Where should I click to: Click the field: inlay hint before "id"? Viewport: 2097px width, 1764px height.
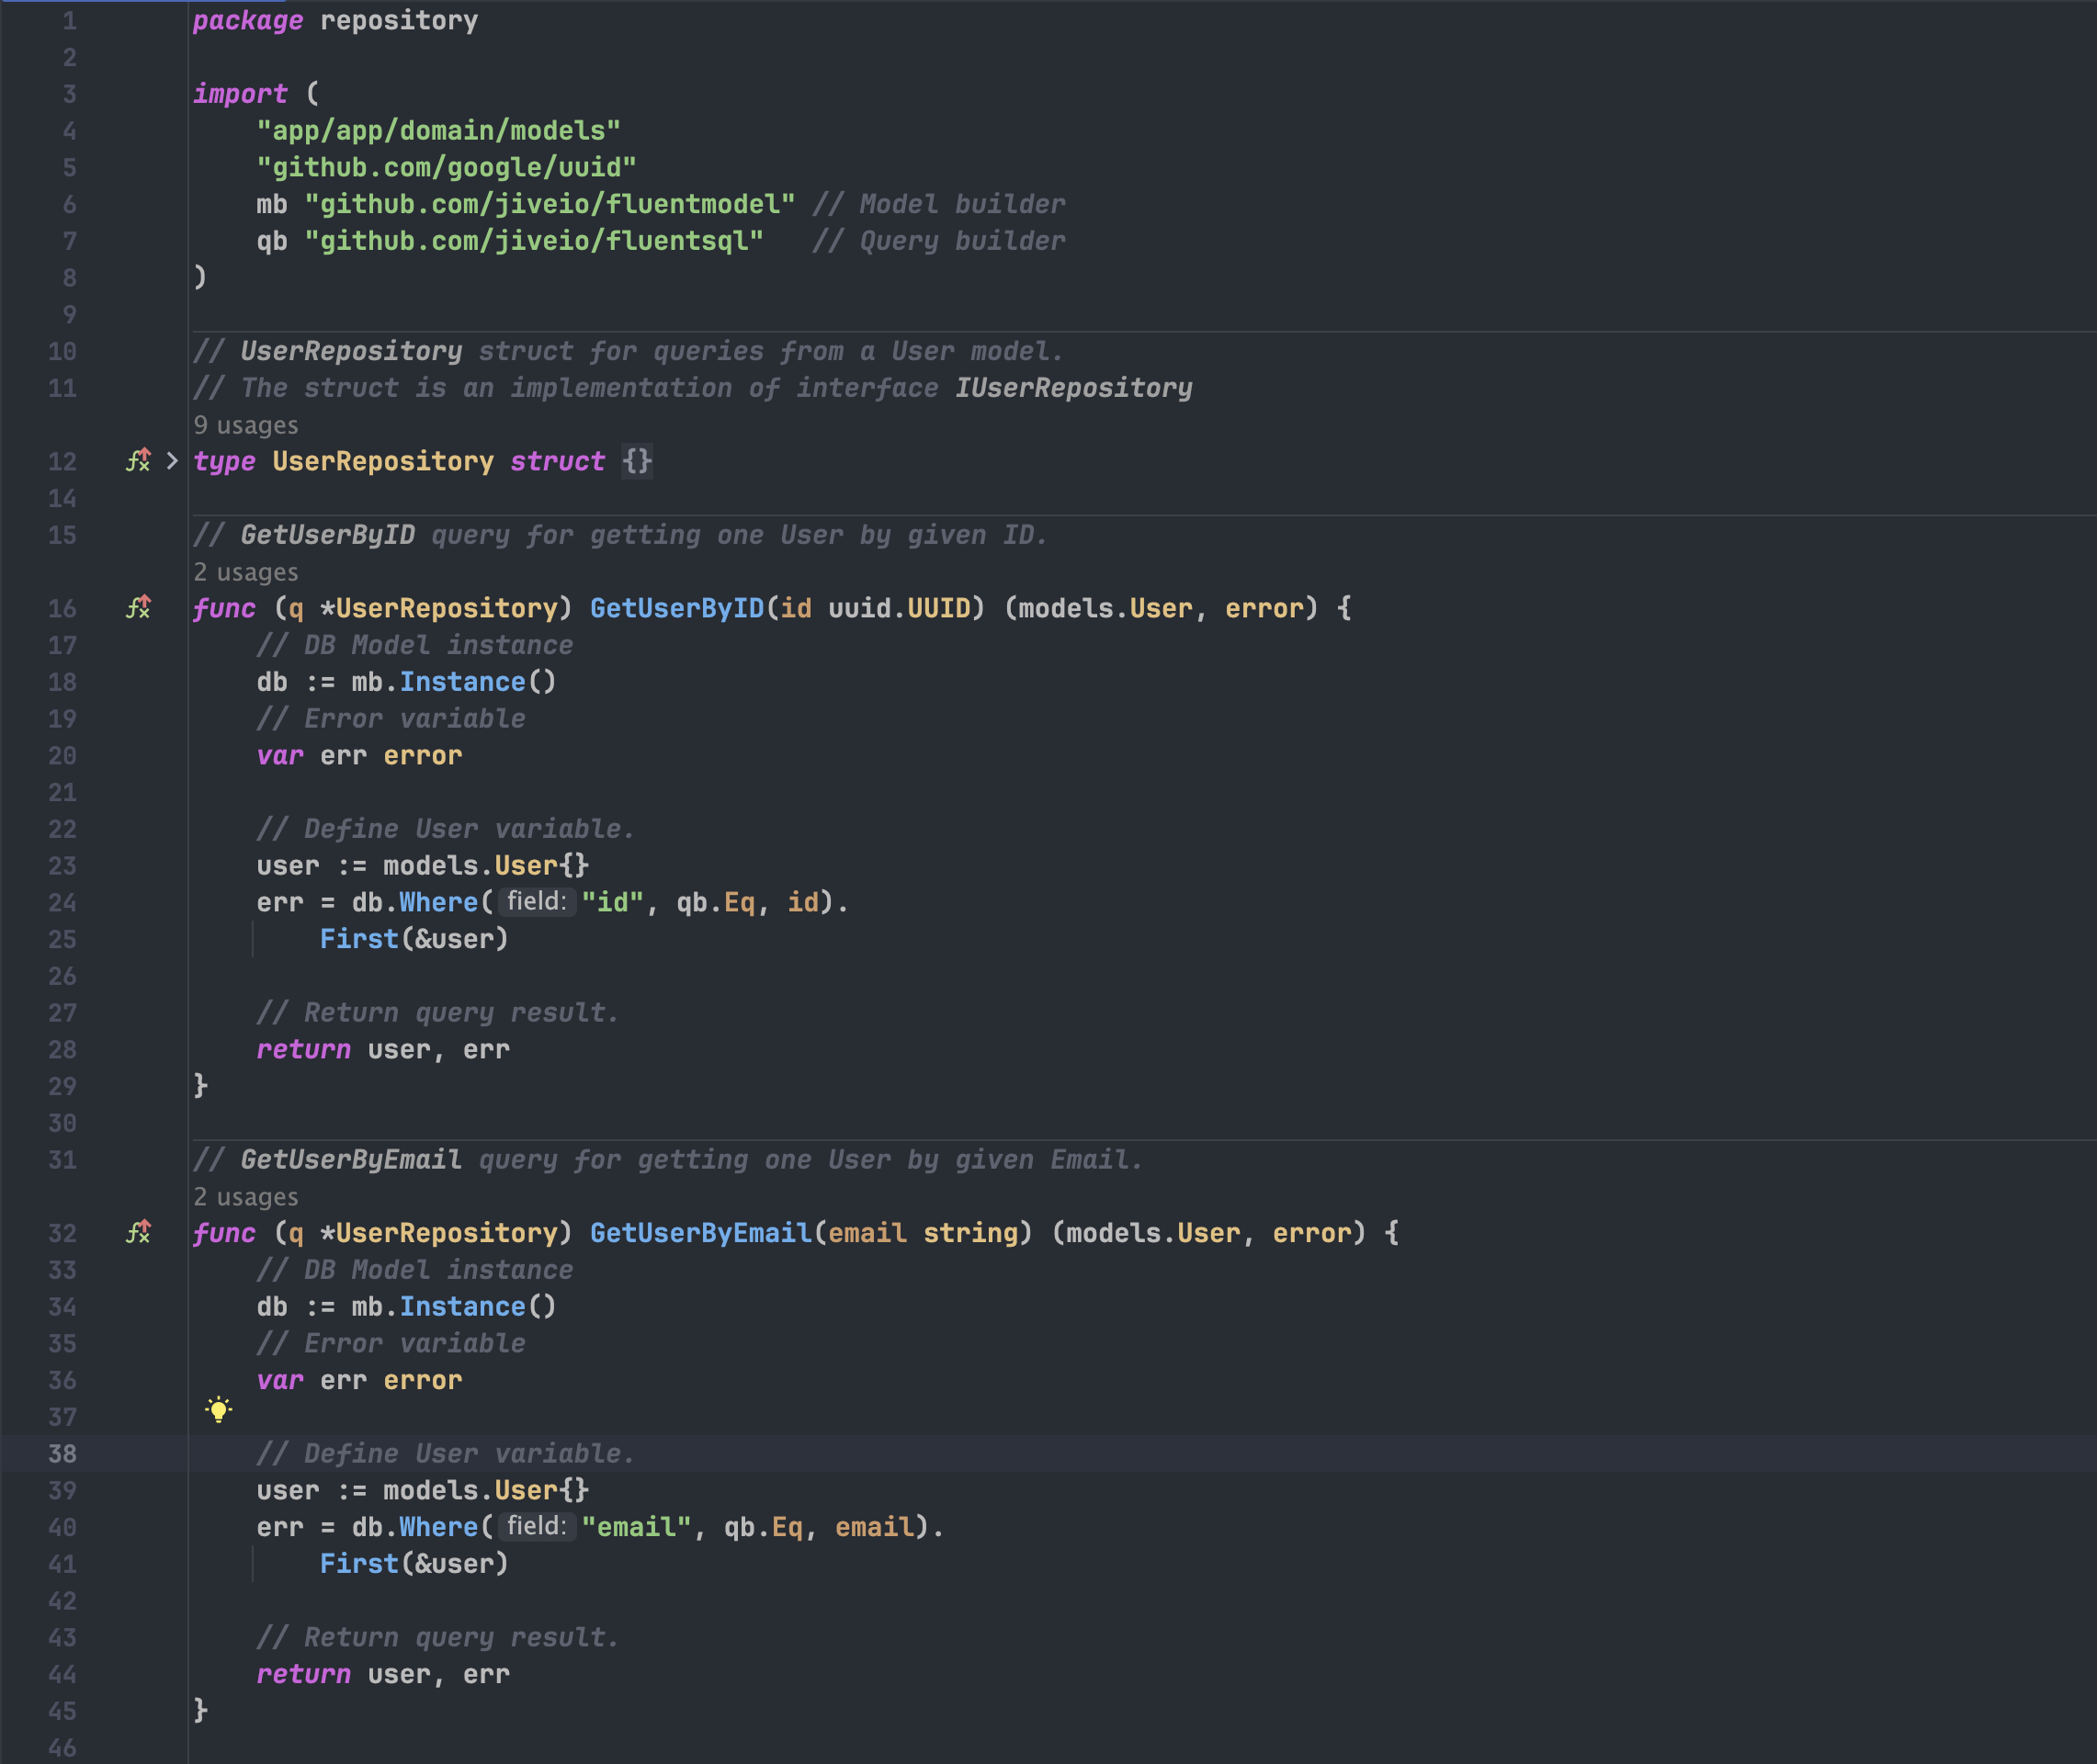(x=537, y=902)
